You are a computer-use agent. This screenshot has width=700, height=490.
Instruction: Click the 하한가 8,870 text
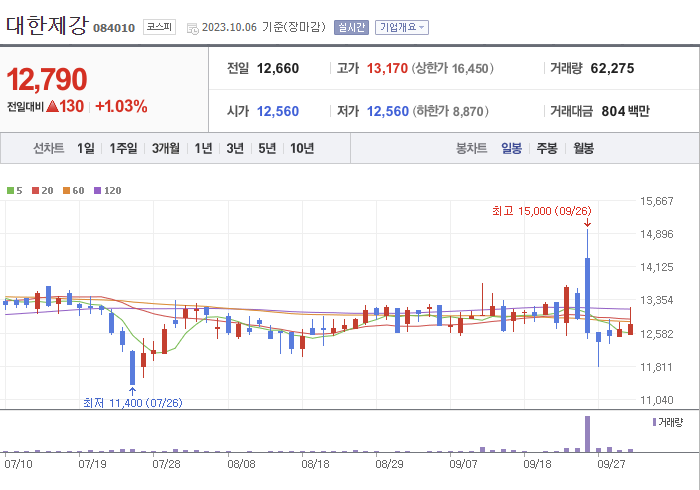[450, 111]
